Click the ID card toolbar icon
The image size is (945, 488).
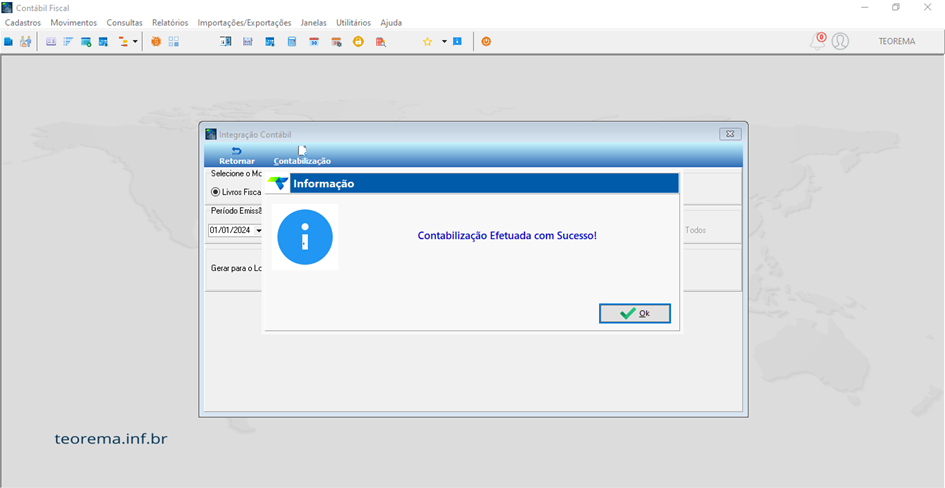click(51, 42)
